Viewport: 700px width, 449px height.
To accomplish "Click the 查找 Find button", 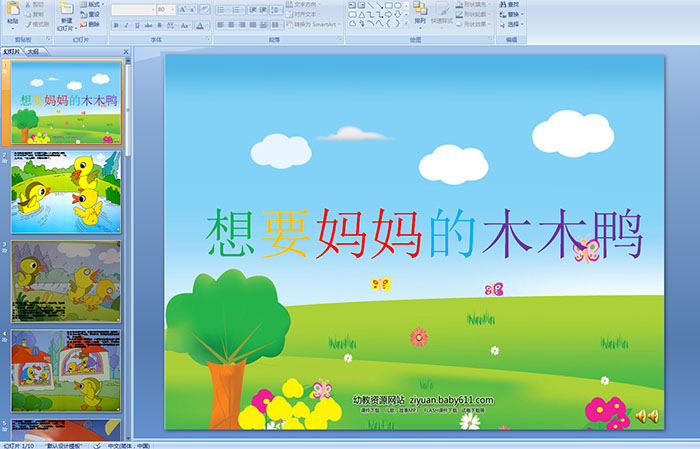I will tap(509, 4).
